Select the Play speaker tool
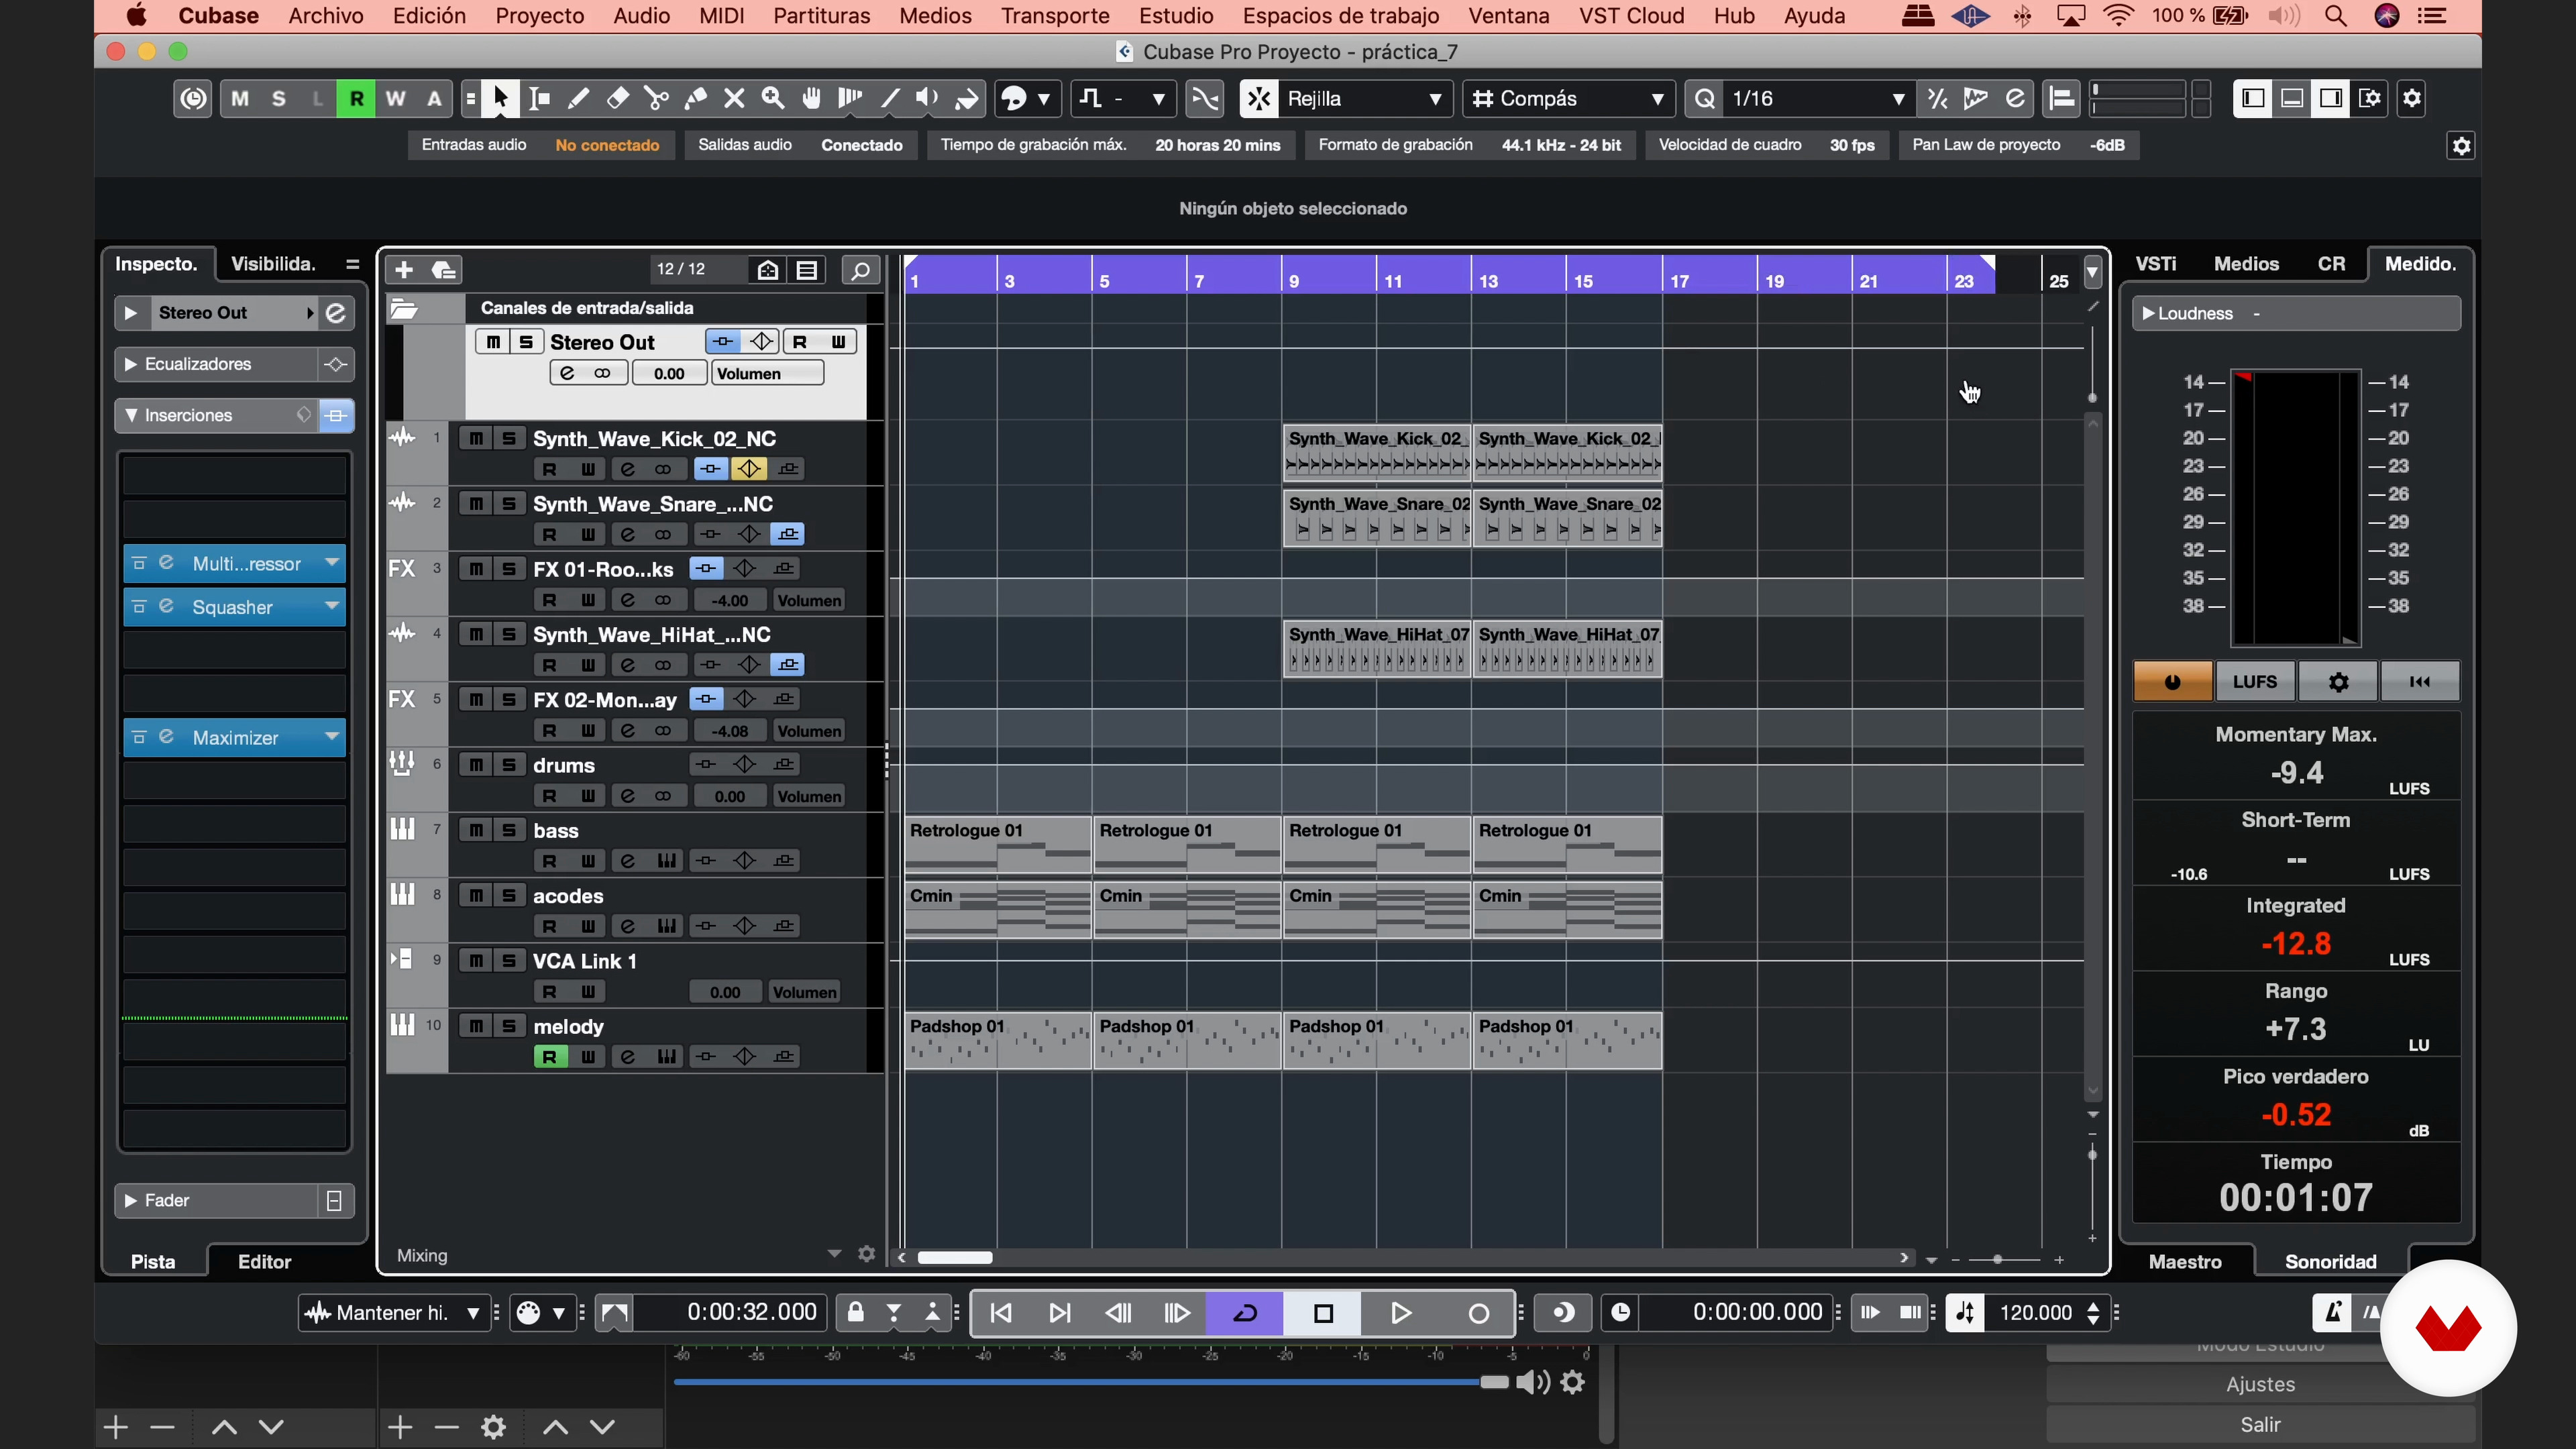This screenshot has height=1449, width=2576. [928, 98]
